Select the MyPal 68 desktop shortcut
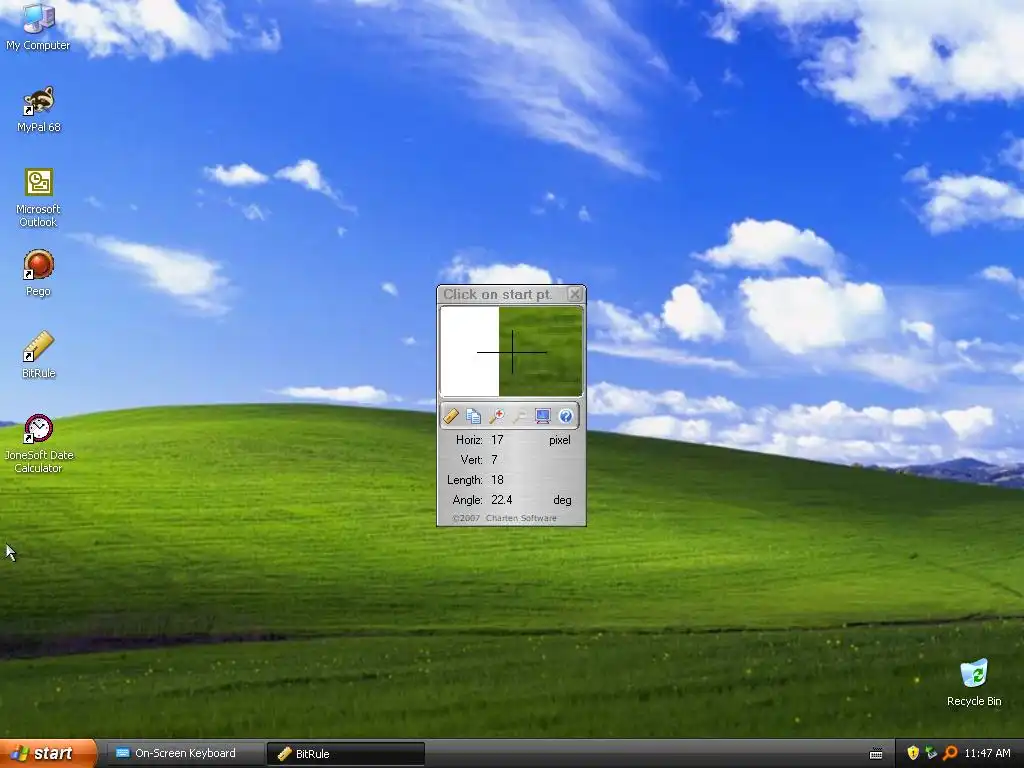 coord(39,109)
